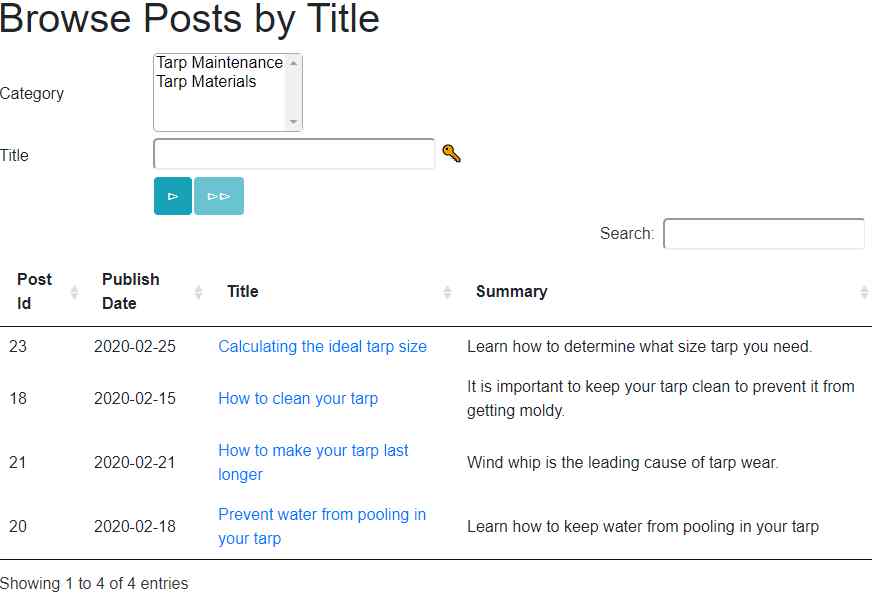Viewport: 872px width, 595px height.
Task: Select Tarp Materials category option
Action: (x=206, y=82)
